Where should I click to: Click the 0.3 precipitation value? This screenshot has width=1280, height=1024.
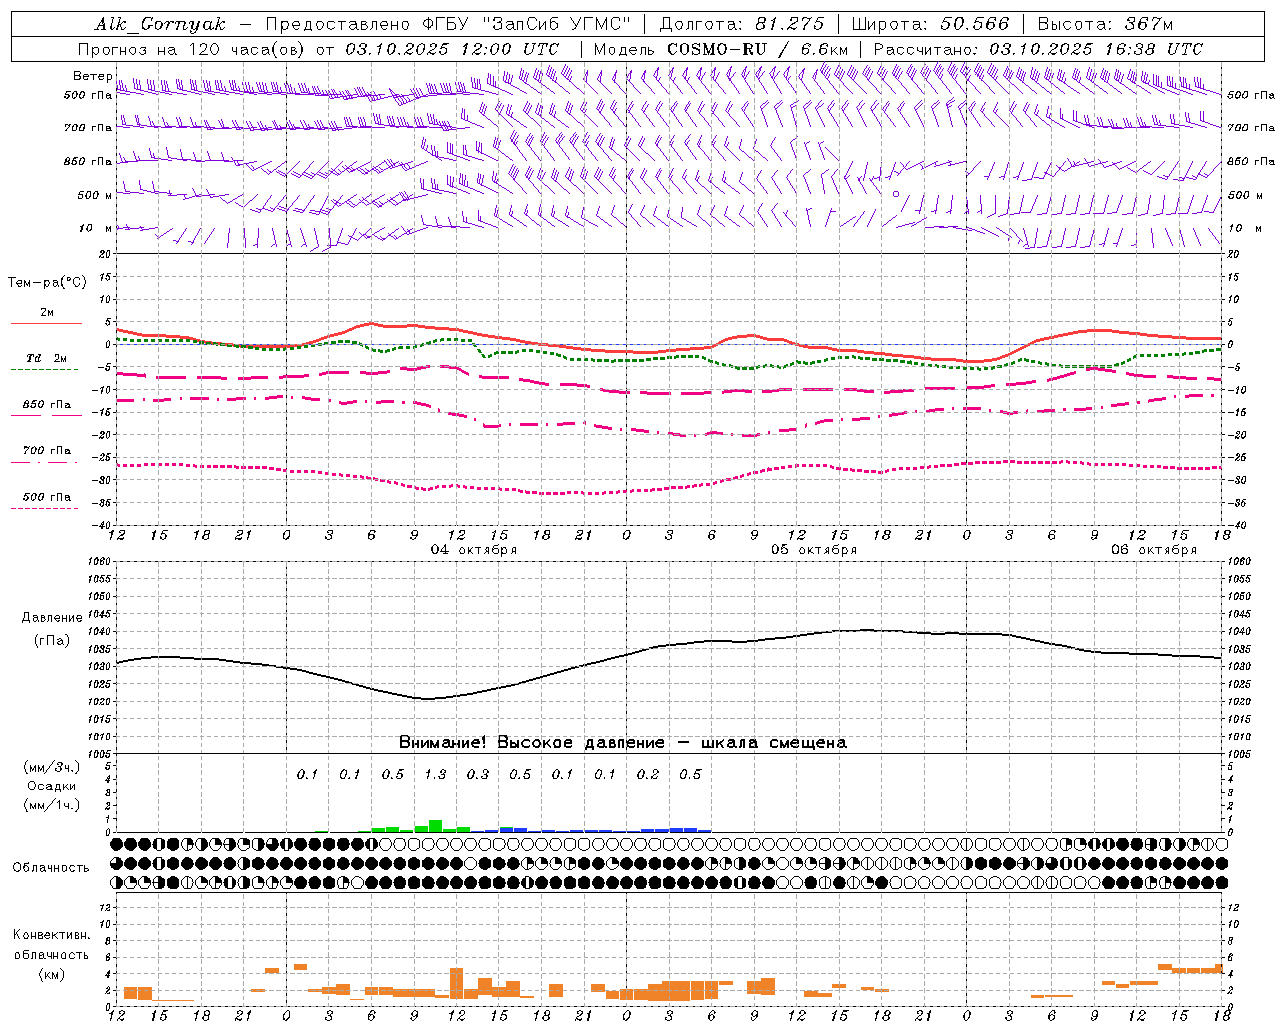coord(478,775)
